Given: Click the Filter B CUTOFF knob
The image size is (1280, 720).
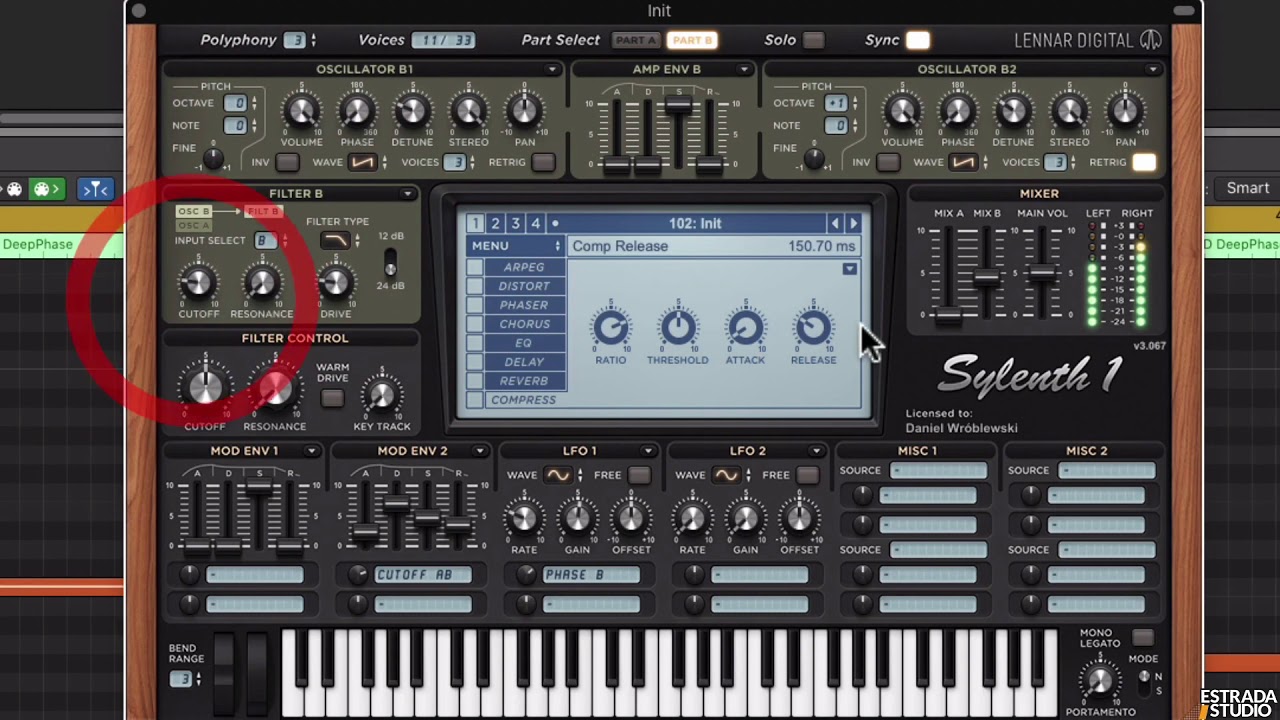Looking at the screenshot, I should tap(198, 283).
